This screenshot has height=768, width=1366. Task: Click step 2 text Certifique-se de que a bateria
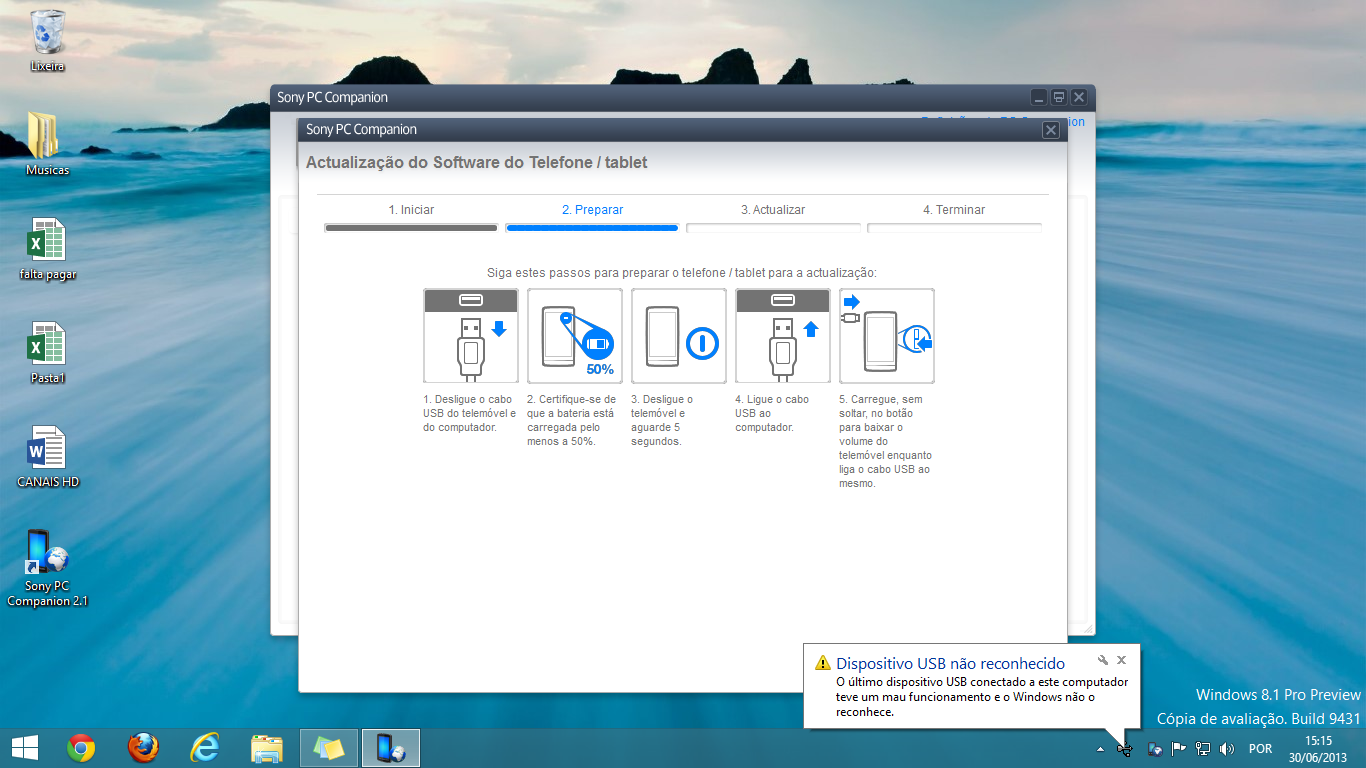point(572,420)
